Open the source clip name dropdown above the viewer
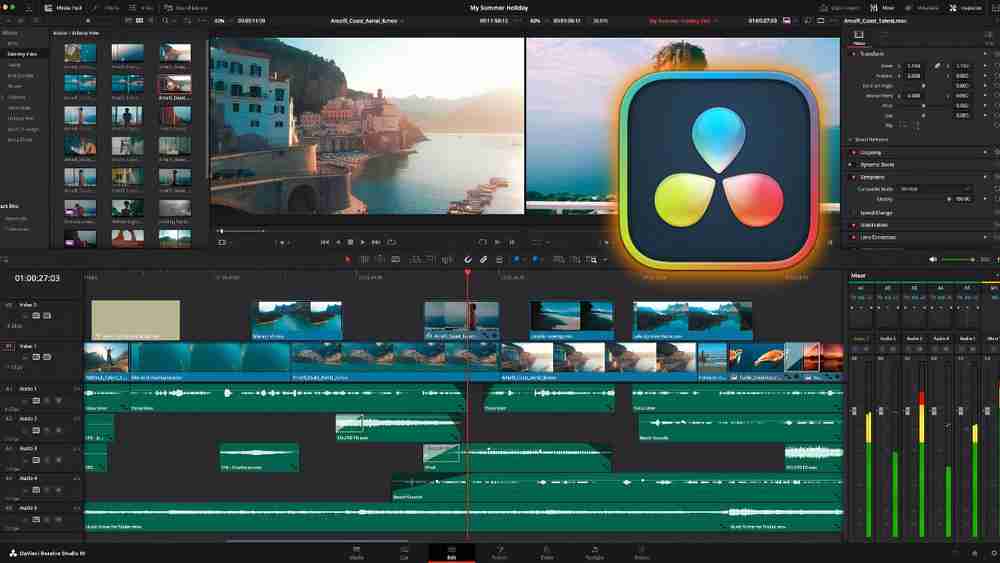This screenshot has height=563, width=1000. pyautogui.click(x=367, y=20)
